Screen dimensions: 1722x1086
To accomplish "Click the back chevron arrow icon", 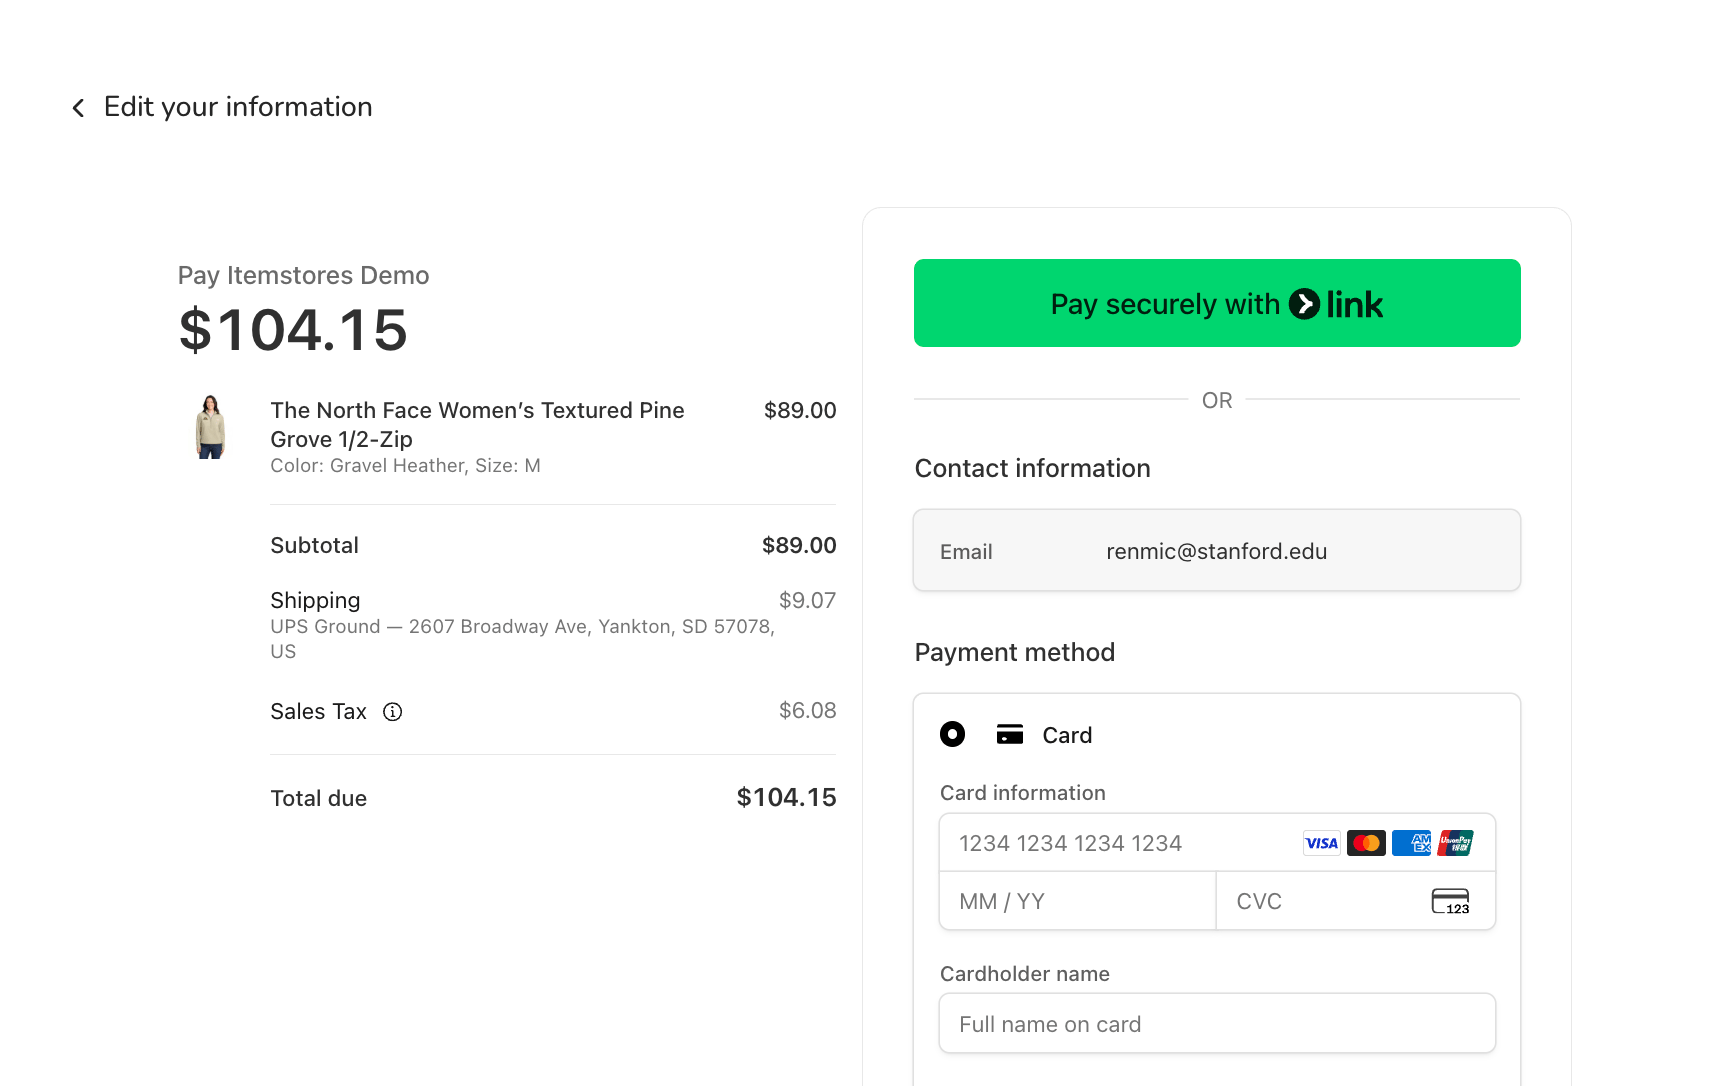I will (x=78, y=108).
